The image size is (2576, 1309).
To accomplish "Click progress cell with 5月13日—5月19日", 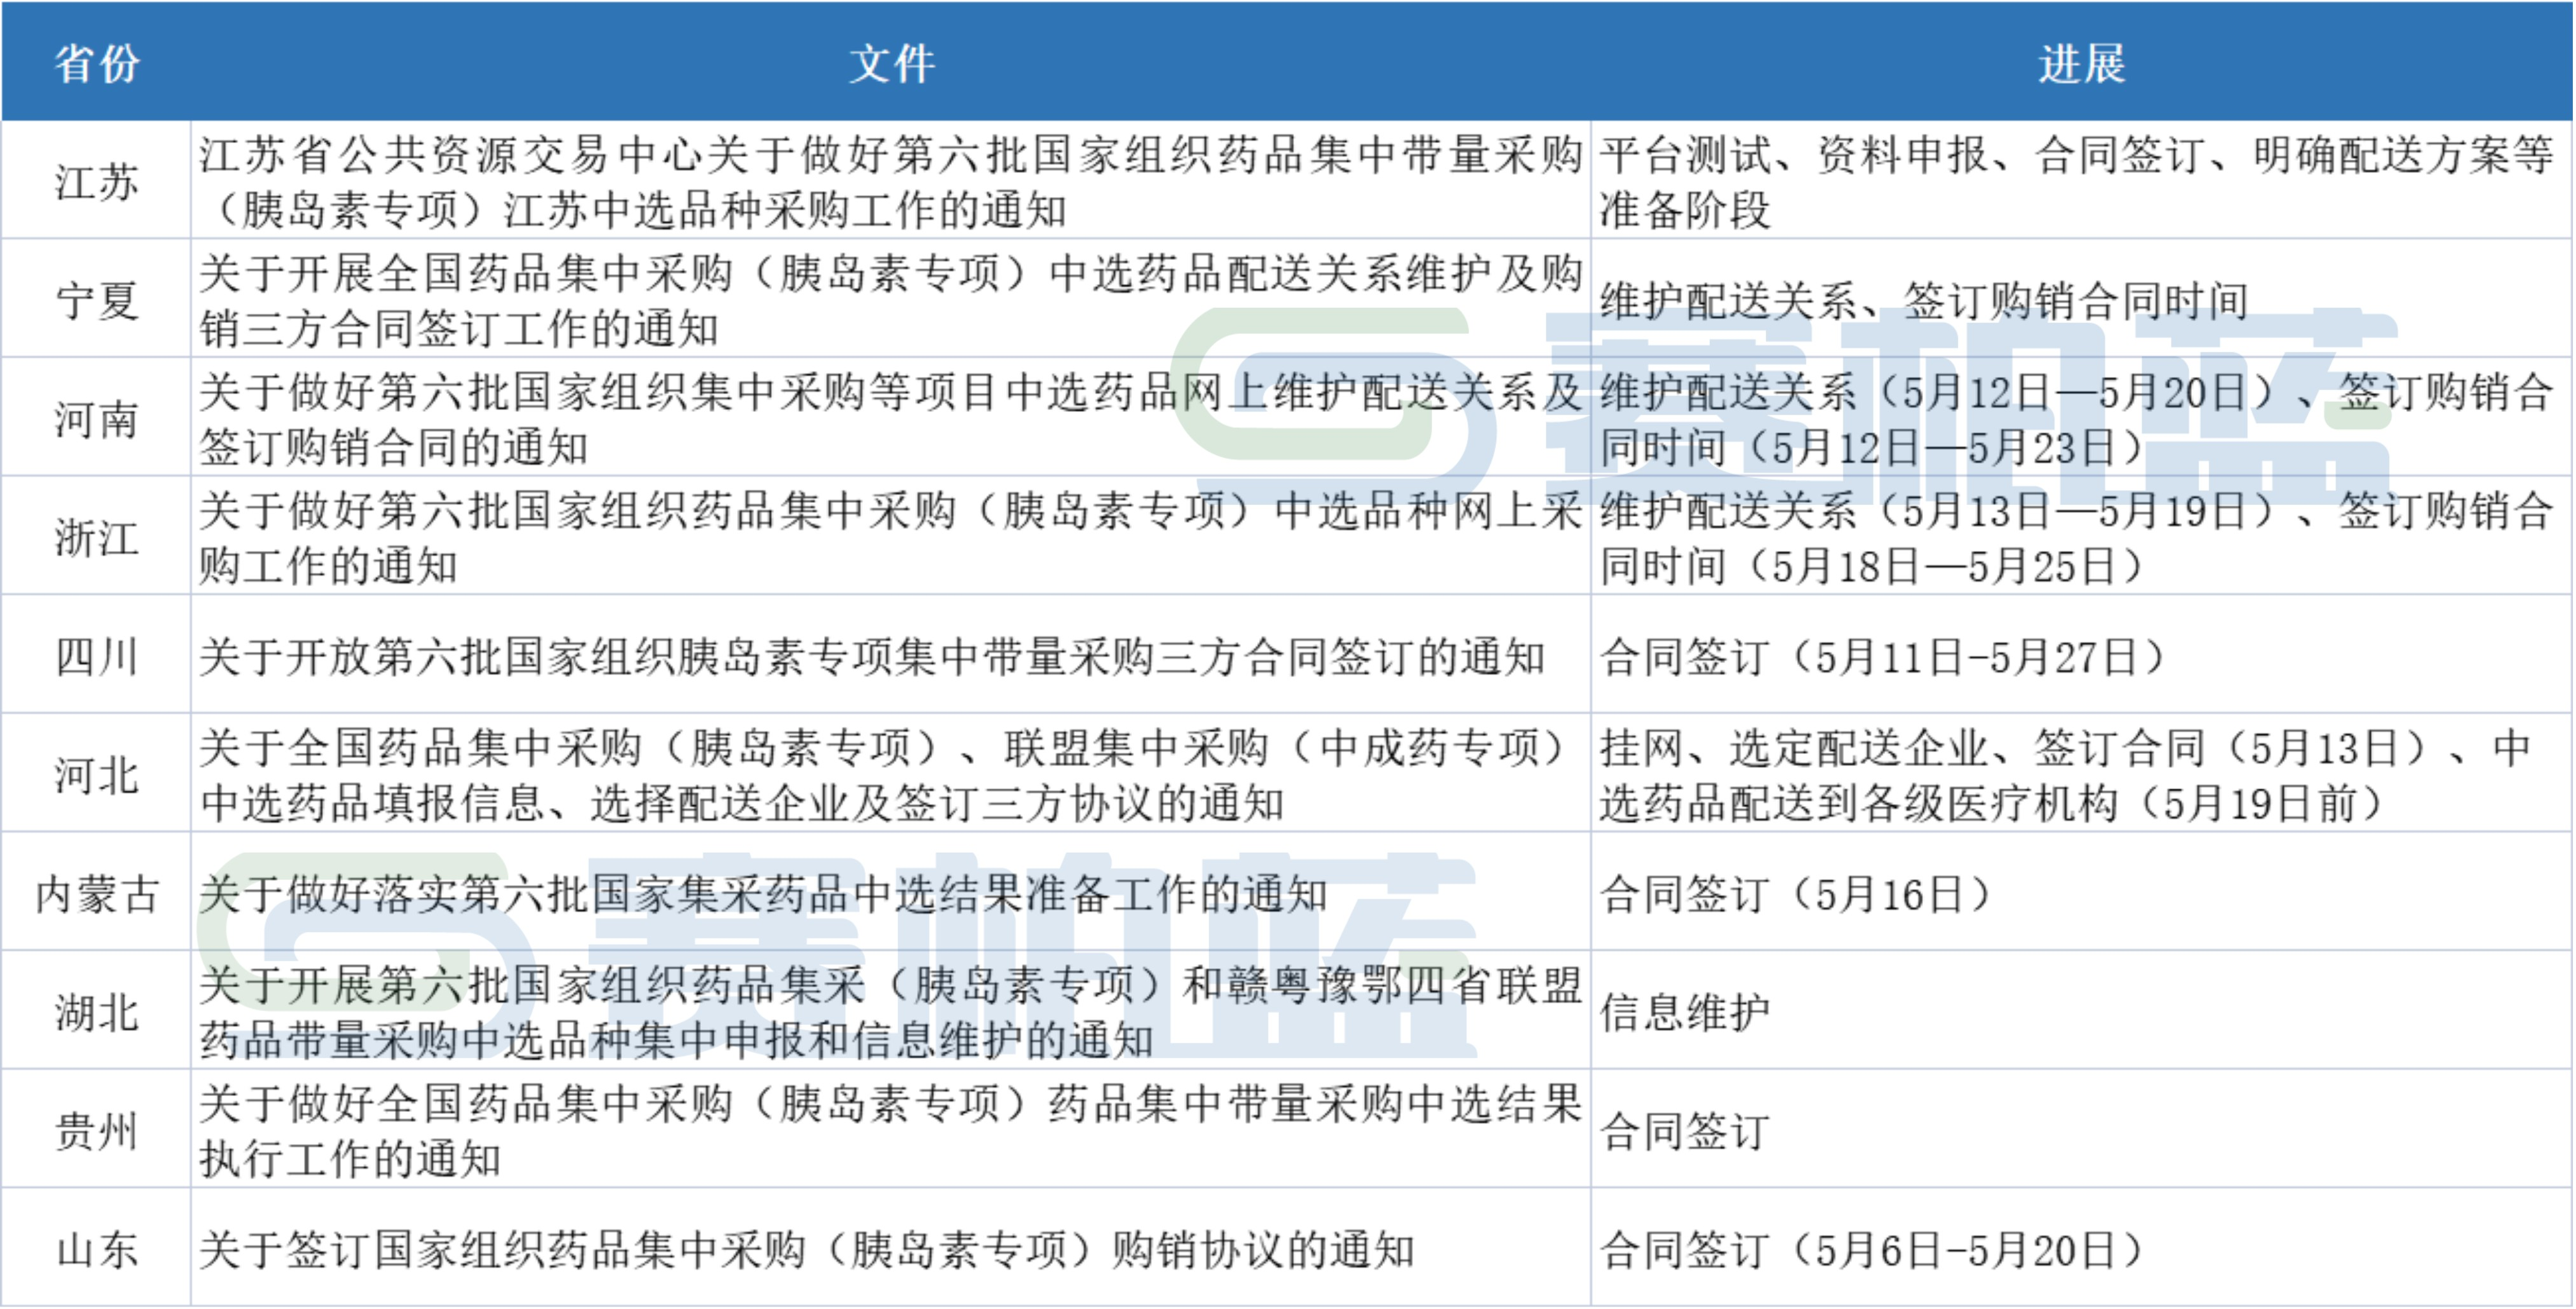I will (2082, 536).
